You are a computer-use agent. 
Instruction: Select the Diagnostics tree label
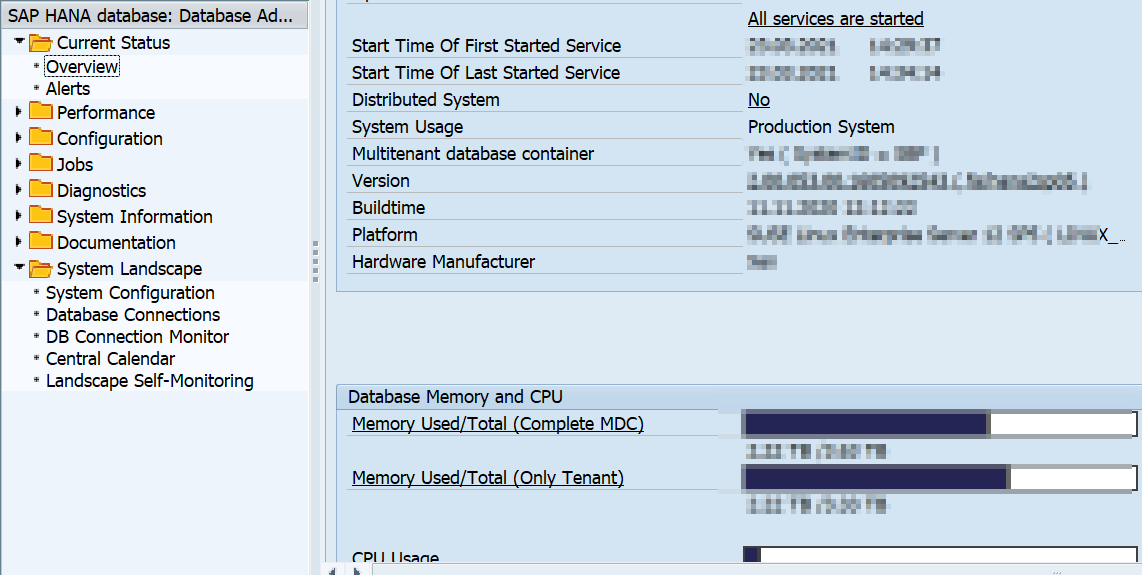101,191
